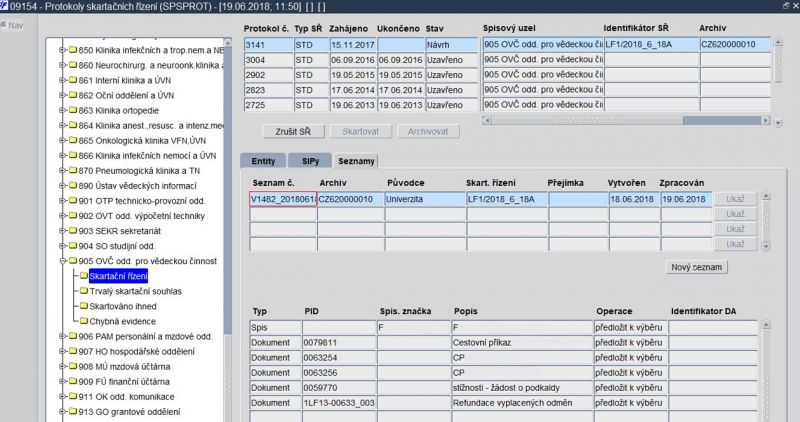Click the Seznam č. field V1482_2018061

[x=282, y=199]
